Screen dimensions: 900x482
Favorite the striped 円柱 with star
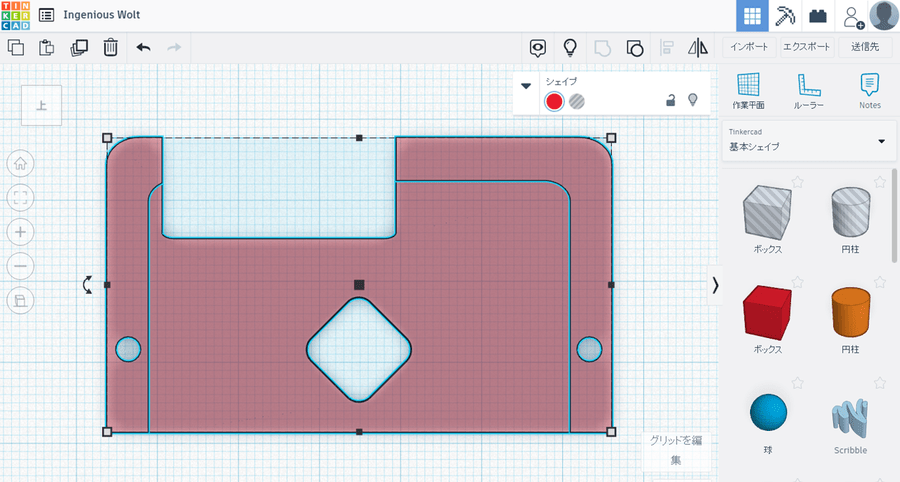click(x=880, y=182)
